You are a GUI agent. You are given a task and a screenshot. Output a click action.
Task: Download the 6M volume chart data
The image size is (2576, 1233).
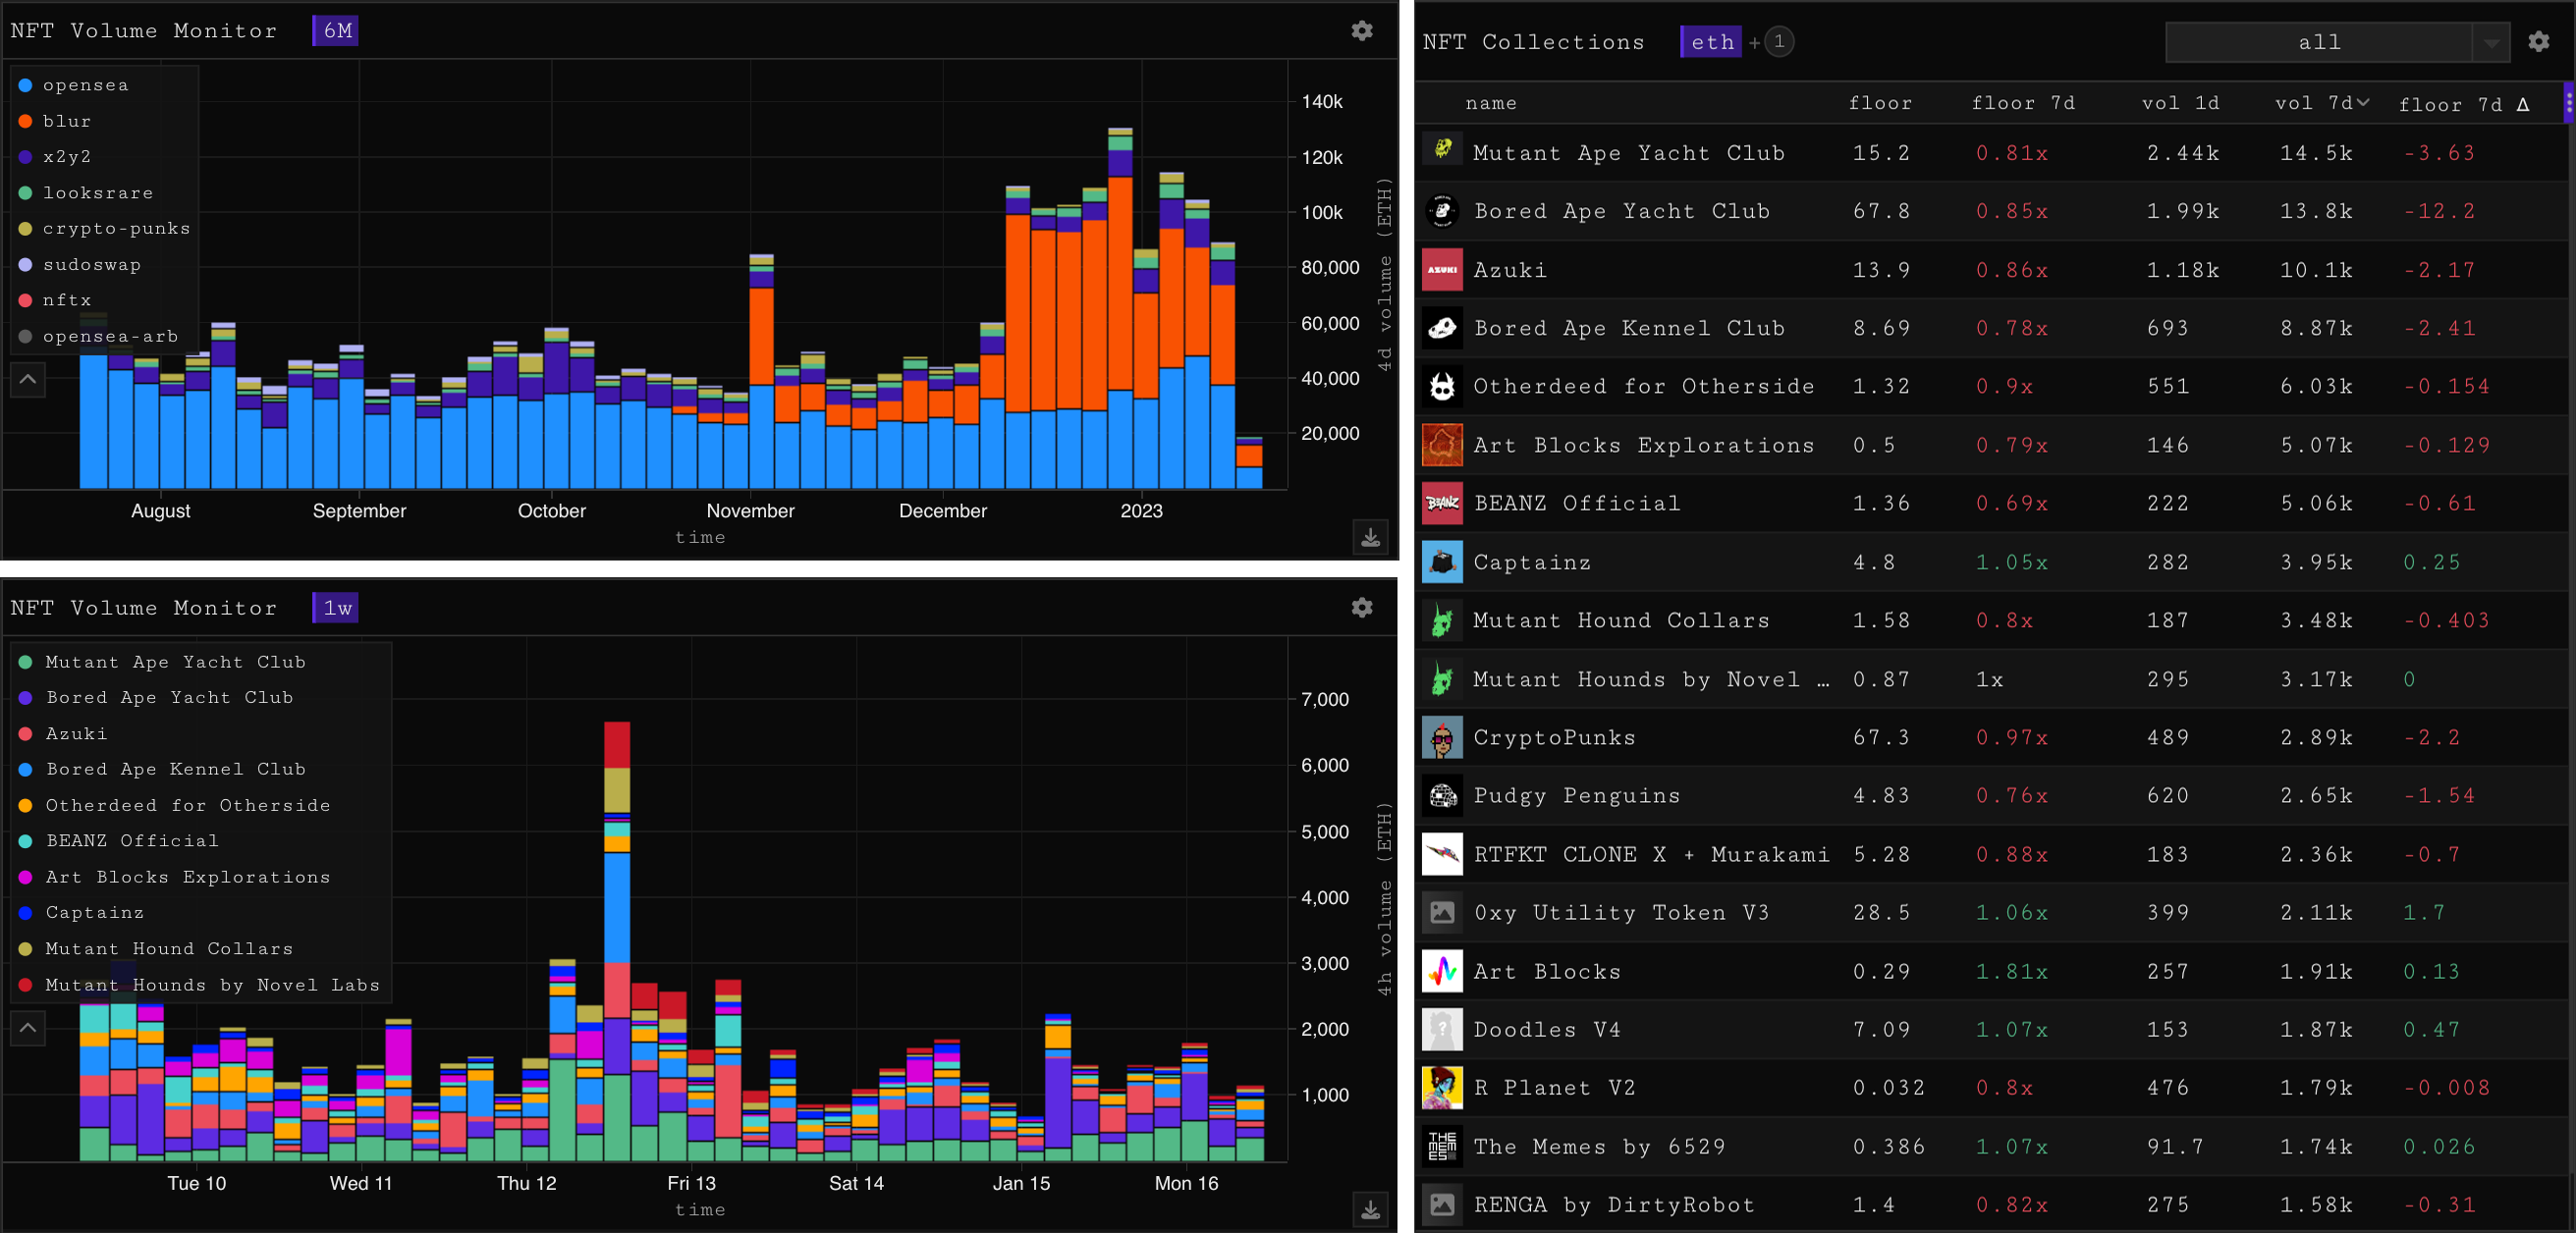click(1370, 537)
